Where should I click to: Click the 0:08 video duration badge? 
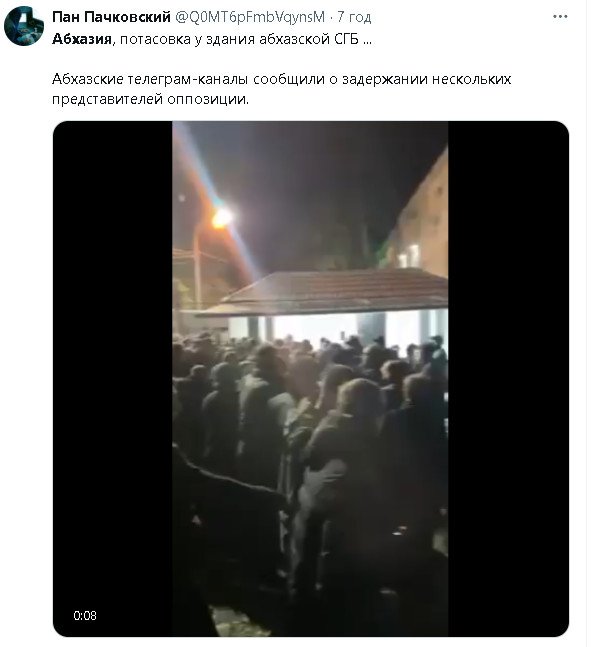coord(85,616)
